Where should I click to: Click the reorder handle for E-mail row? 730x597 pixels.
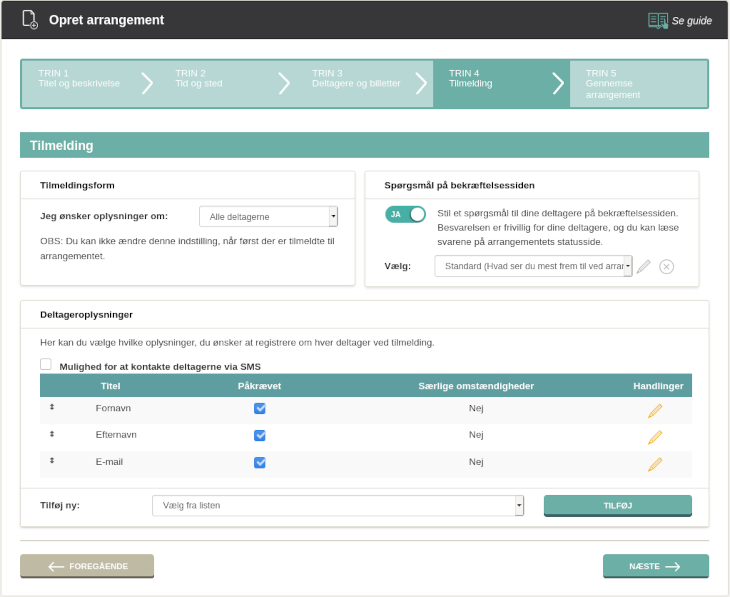point(52,461)
